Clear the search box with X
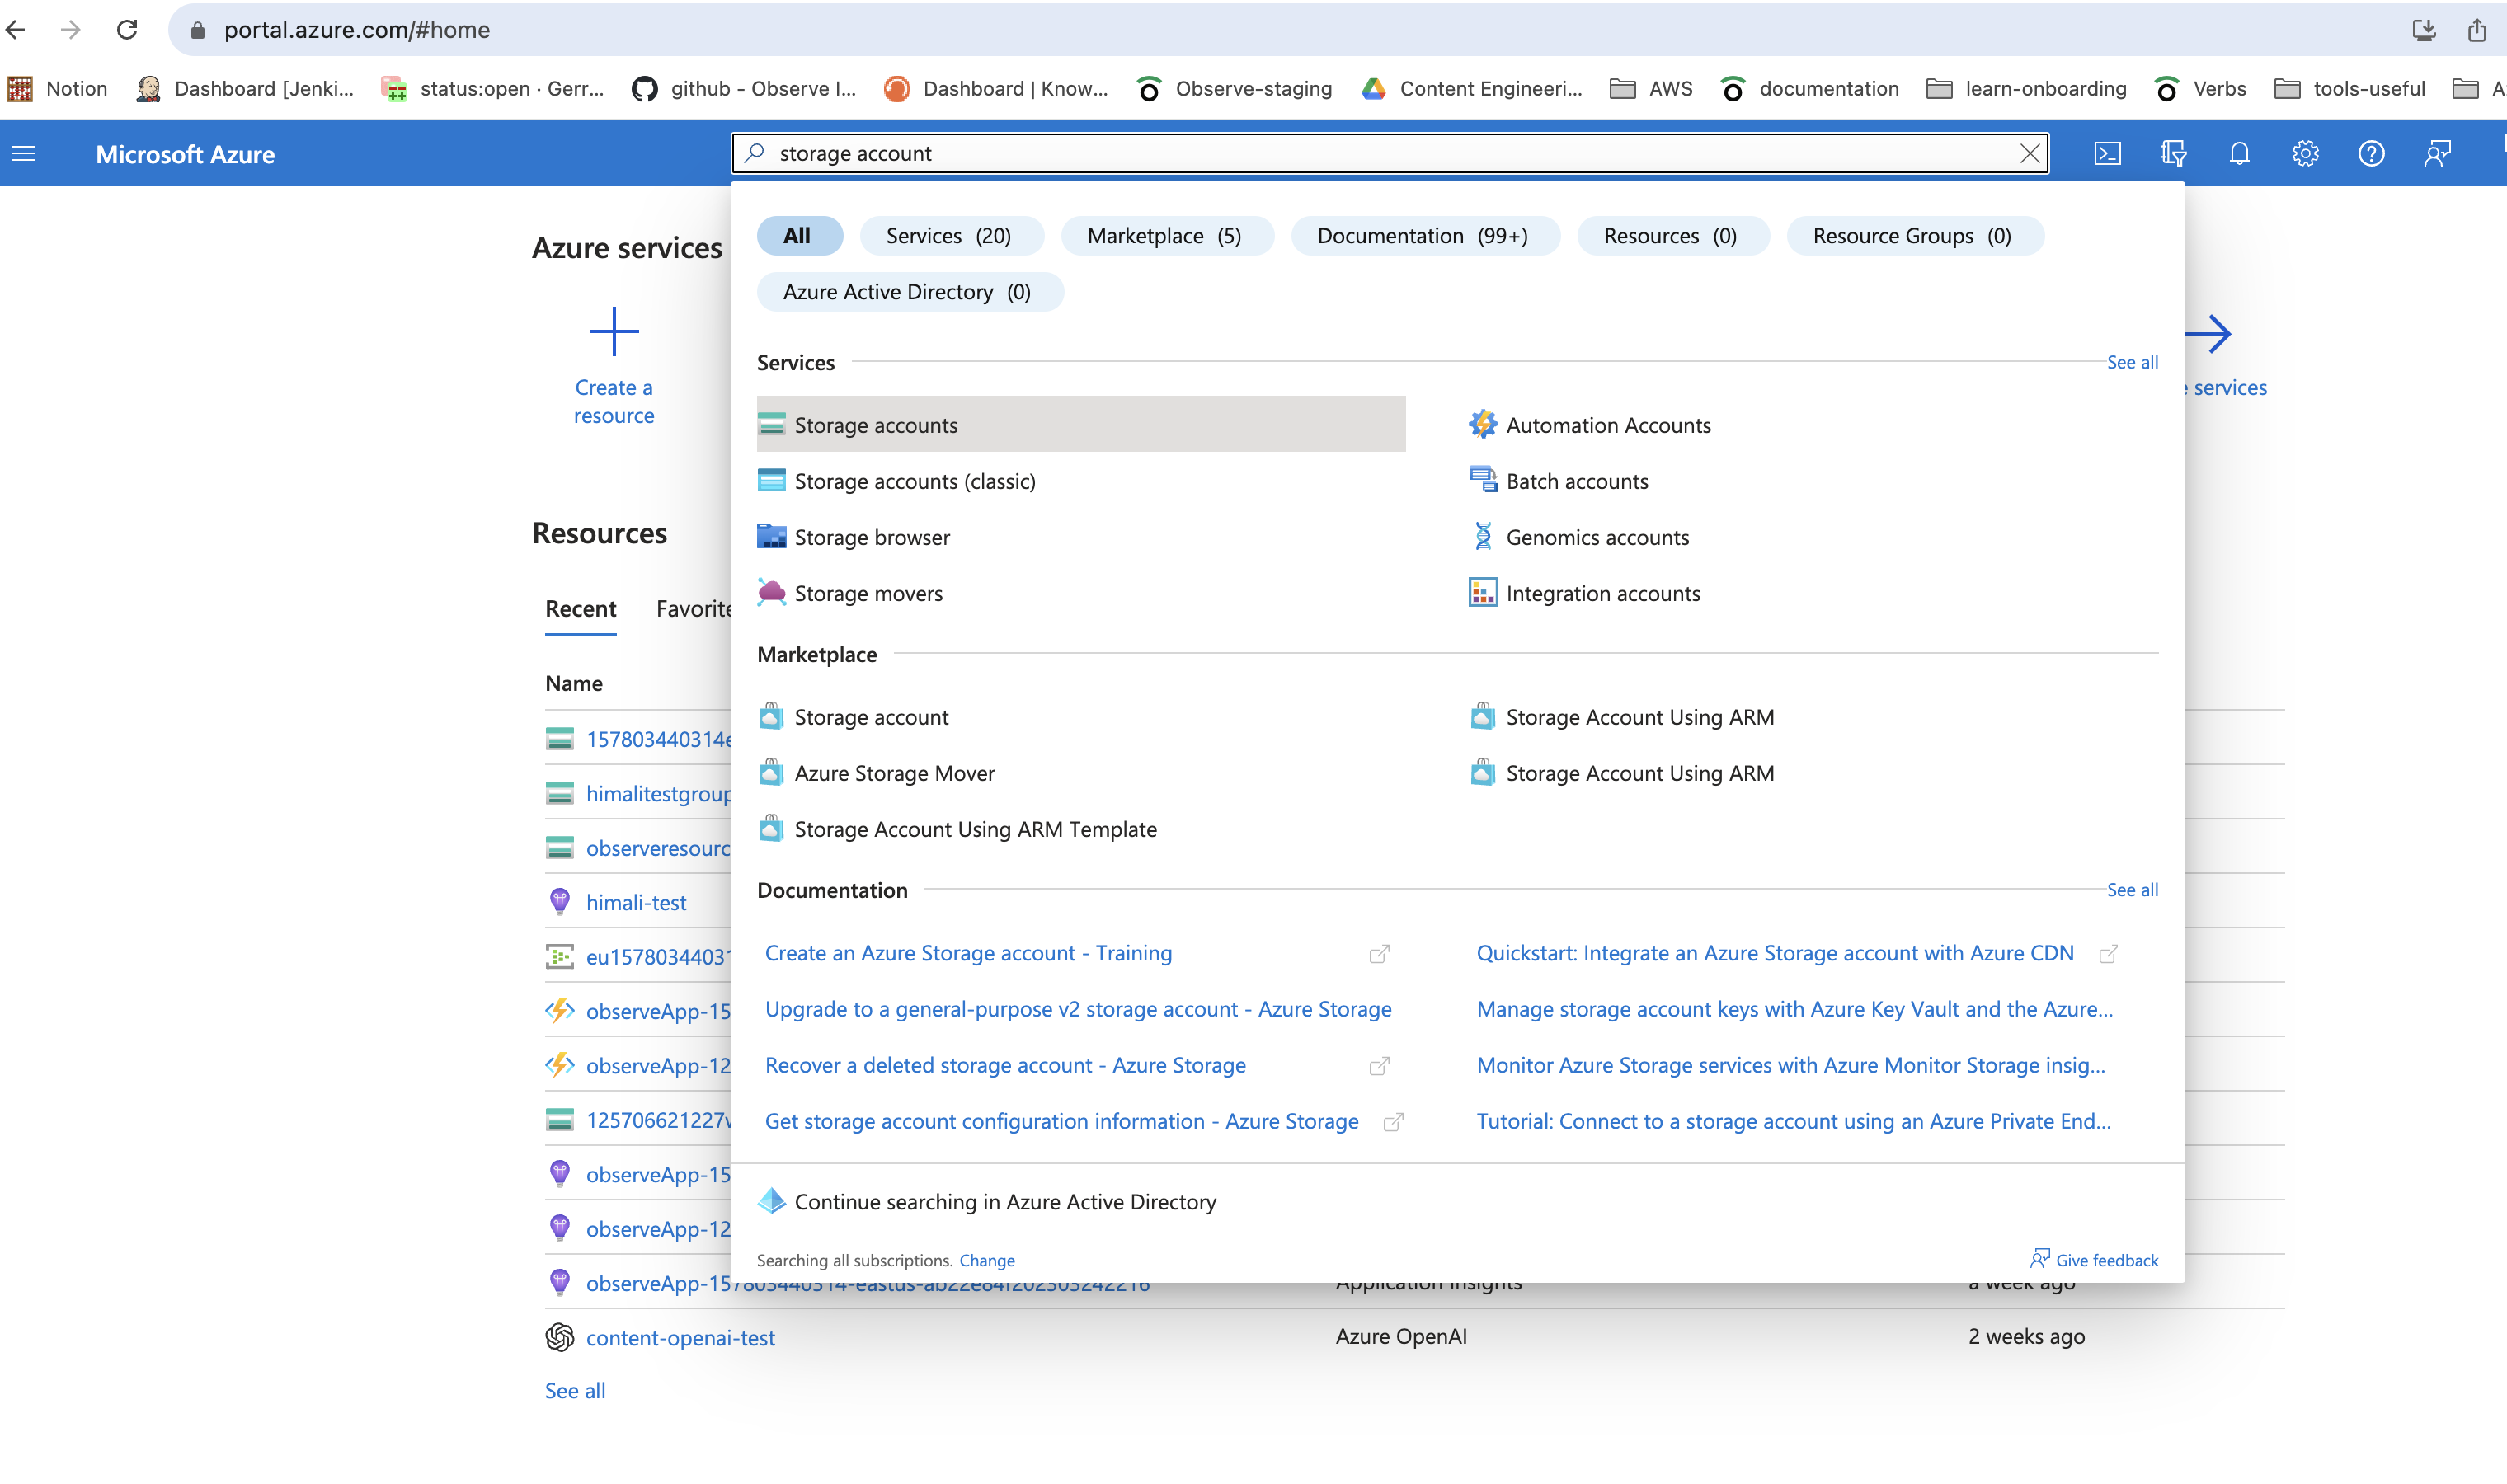Screen dimensions: 2507x1484 (x=2029, y=154)
